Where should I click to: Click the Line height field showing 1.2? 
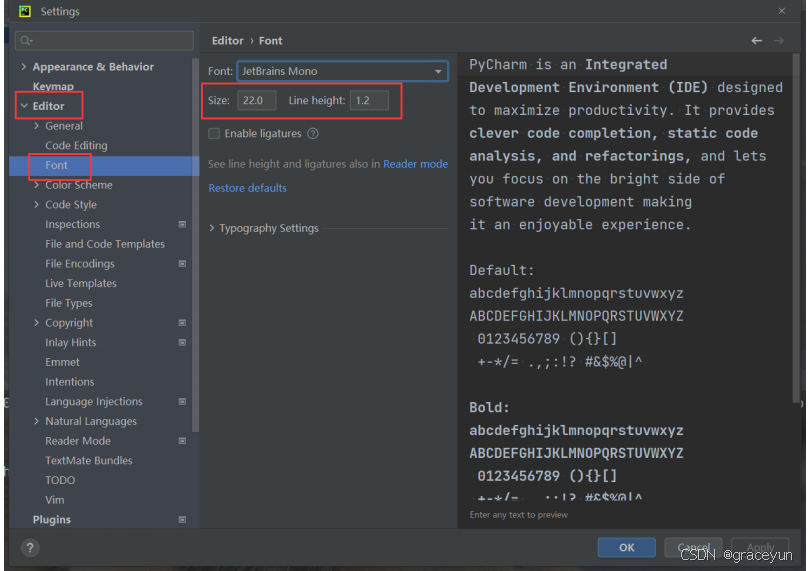tap(369, 101)
